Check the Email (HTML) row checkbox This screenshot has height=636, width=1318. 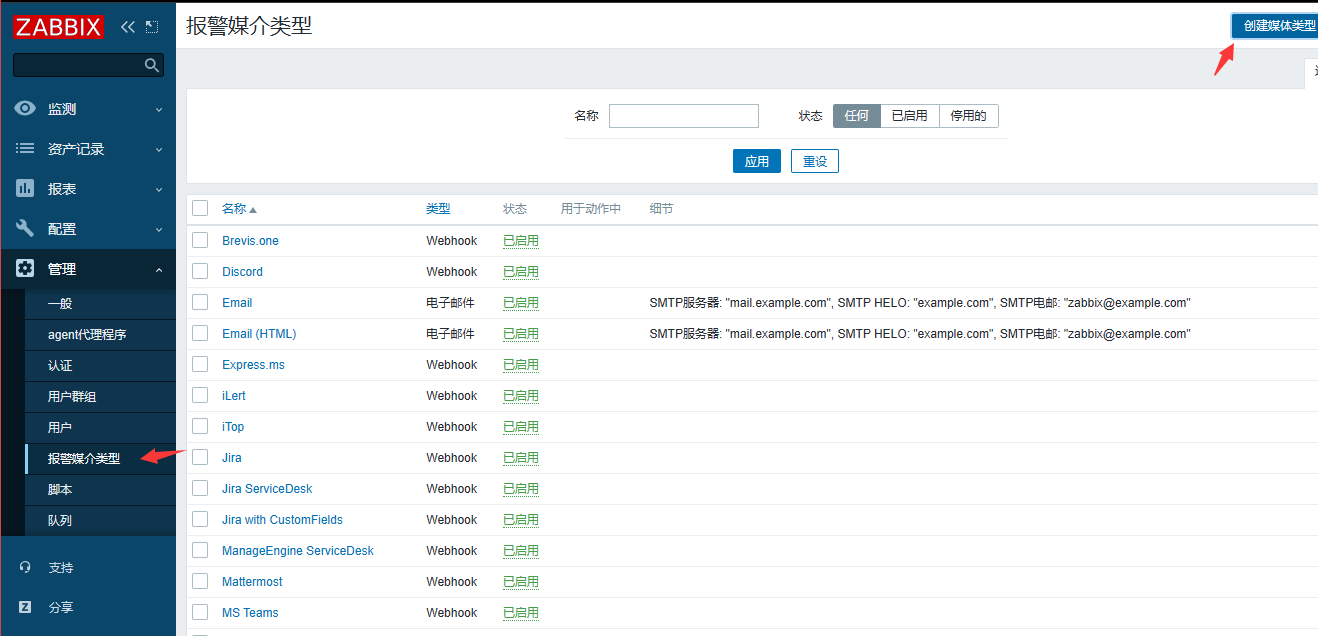point(200,333)
